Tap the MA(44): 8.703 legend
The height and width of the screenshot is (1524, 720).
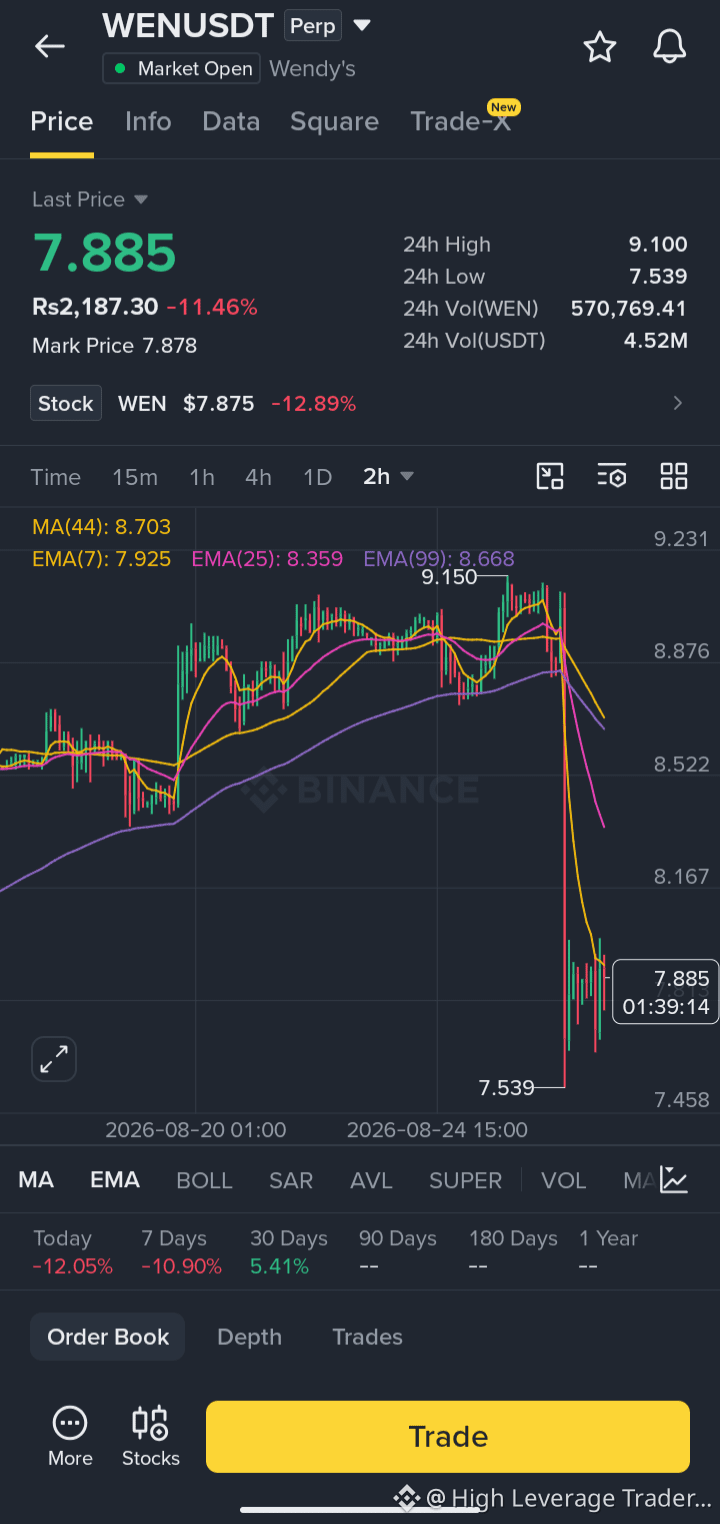(x=101, y=527)
